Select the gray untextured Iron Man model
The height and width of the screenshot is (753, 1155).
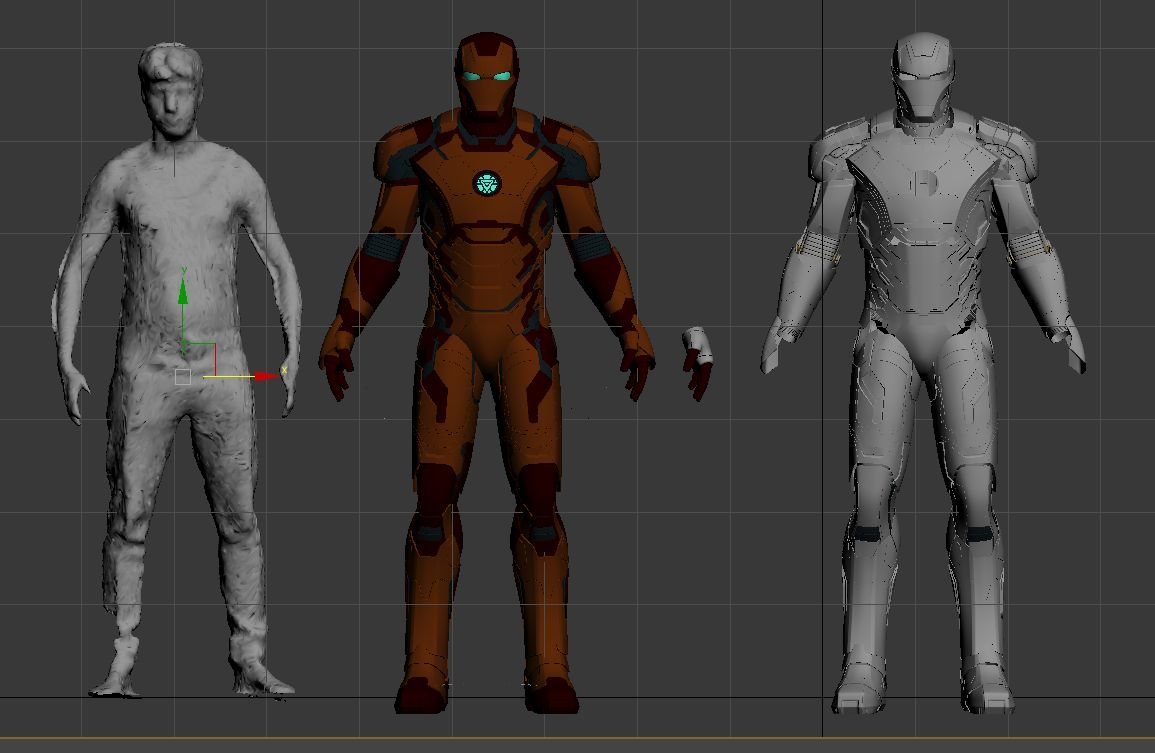tap(922, 373)
